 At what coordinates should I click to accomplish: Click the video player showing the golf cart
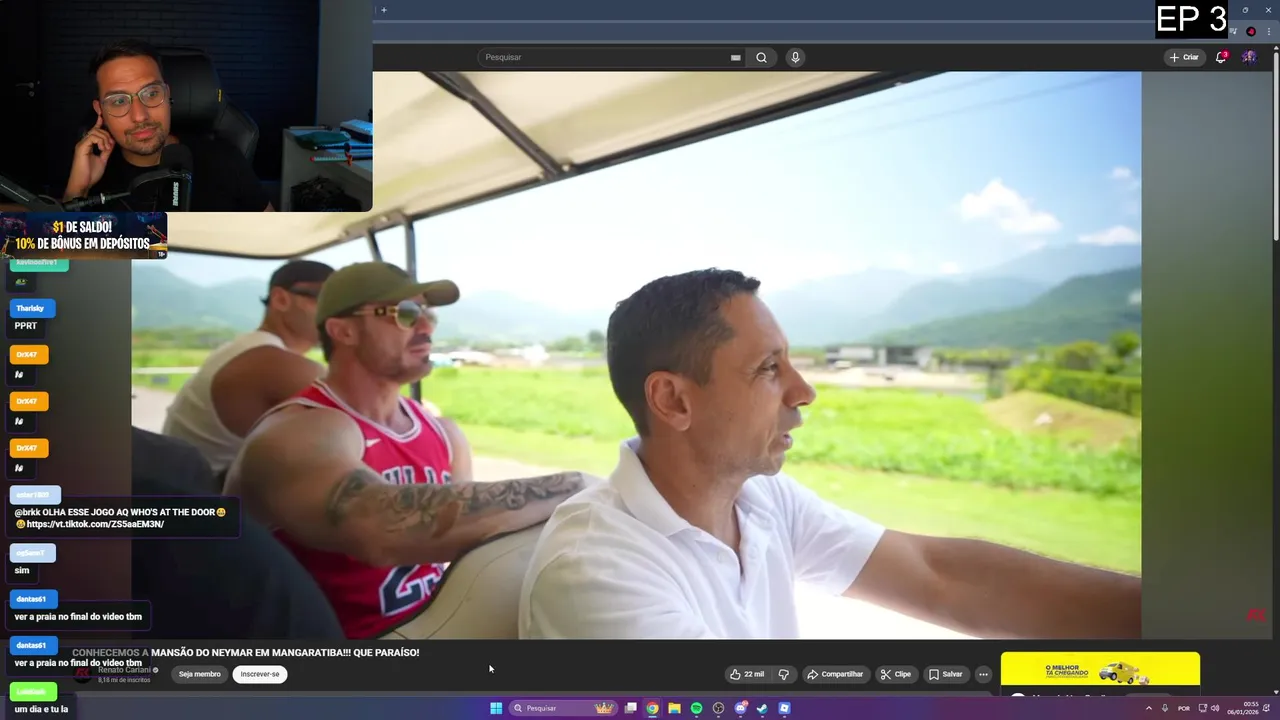coord(636,355)
